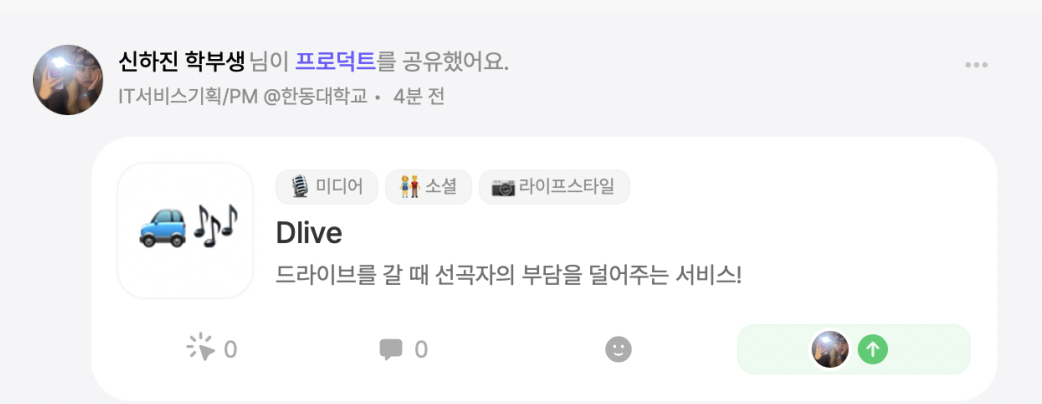Open the three-dot more options menu

click(976, 65)
